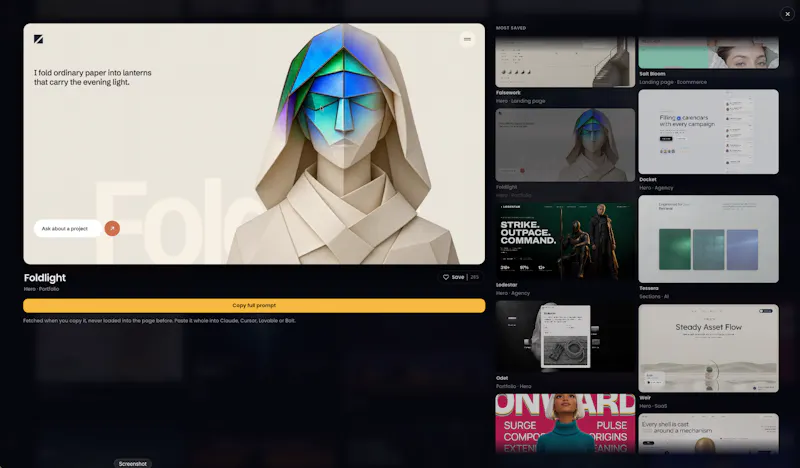Open the pink ONWARD thumbnail

565,423
